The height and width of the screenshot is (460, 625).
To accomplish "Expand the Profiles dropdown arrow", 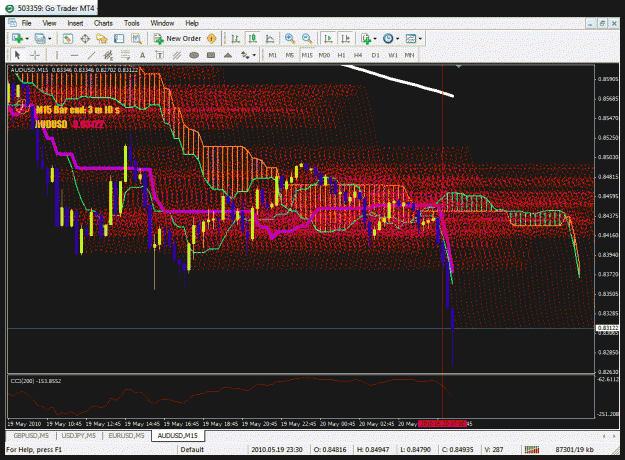I will coord(50,39).
